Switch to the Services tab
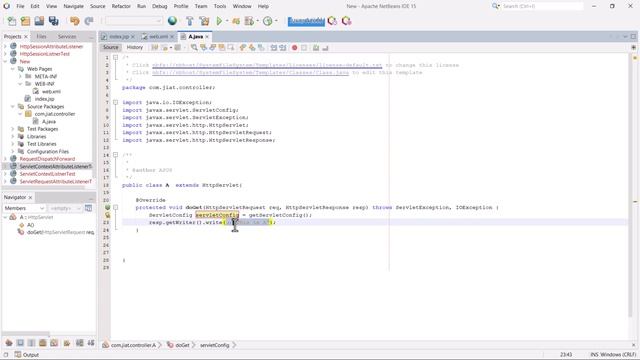 tap(67, 37)
